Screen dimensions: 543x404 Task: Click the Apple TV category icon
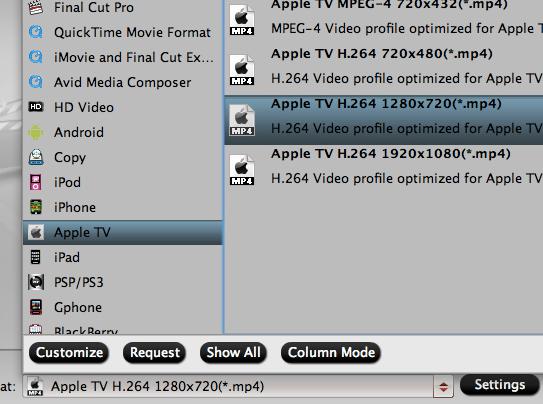click(36, 232)
